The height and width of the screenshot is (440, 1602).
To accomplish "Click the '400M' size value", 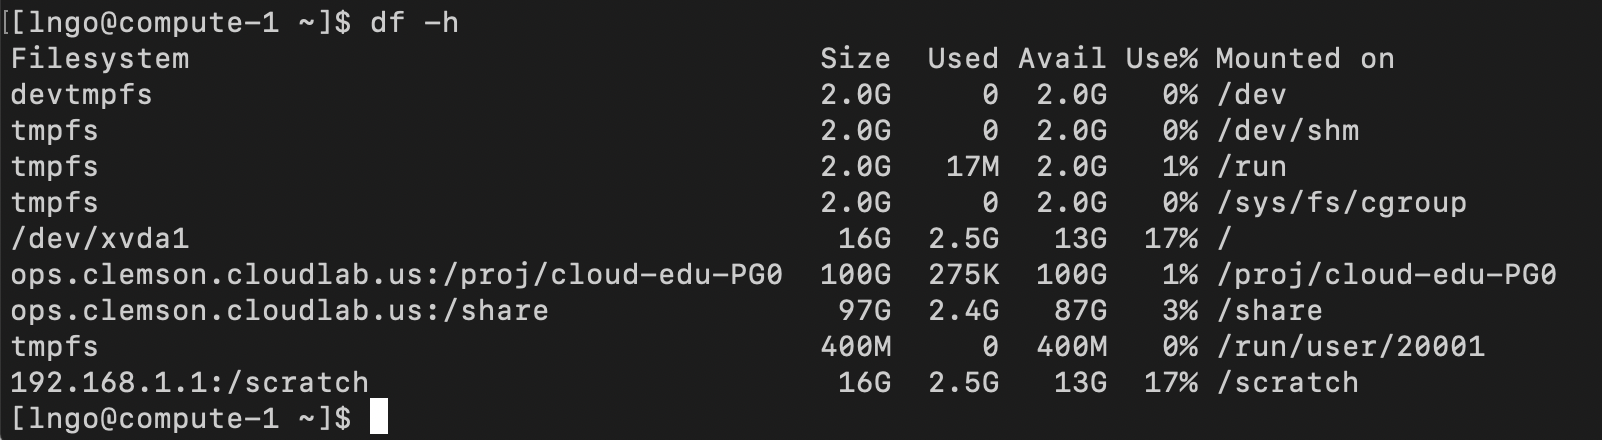I will [x=855, y=347].
